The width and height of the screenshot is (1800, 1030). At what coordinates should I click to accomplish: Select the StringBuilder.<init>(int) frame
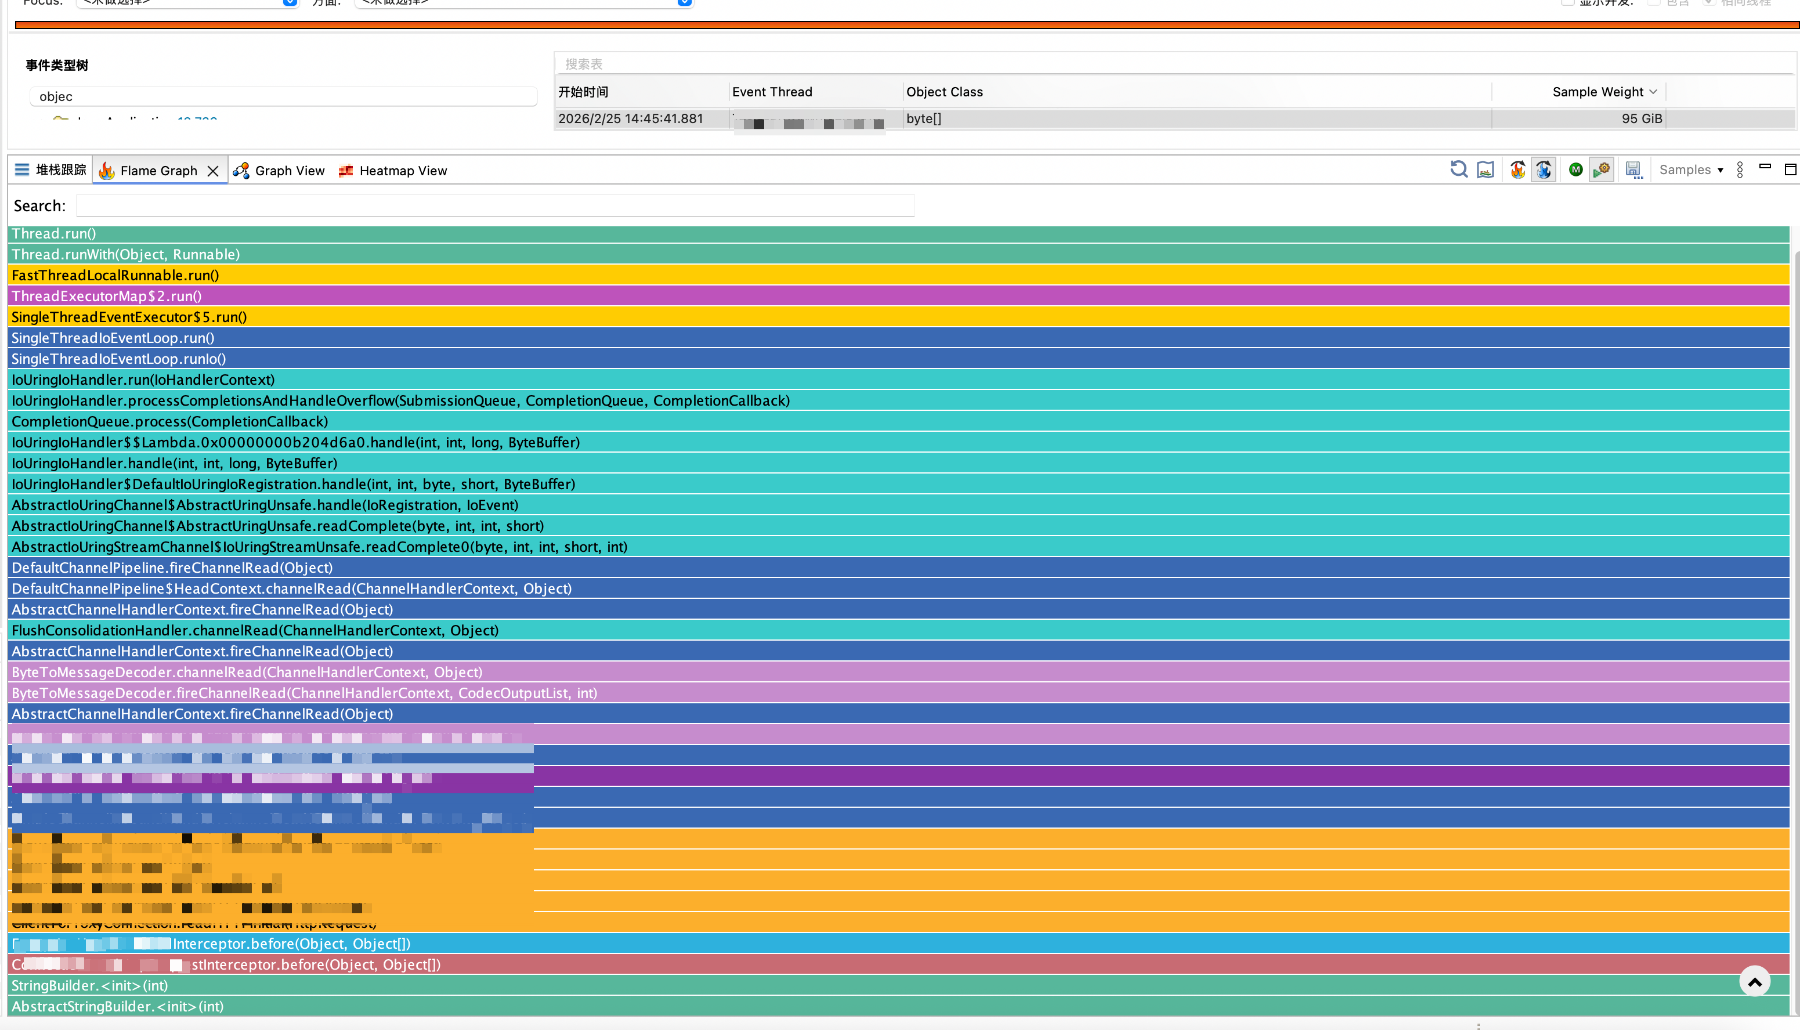point(90,986)
